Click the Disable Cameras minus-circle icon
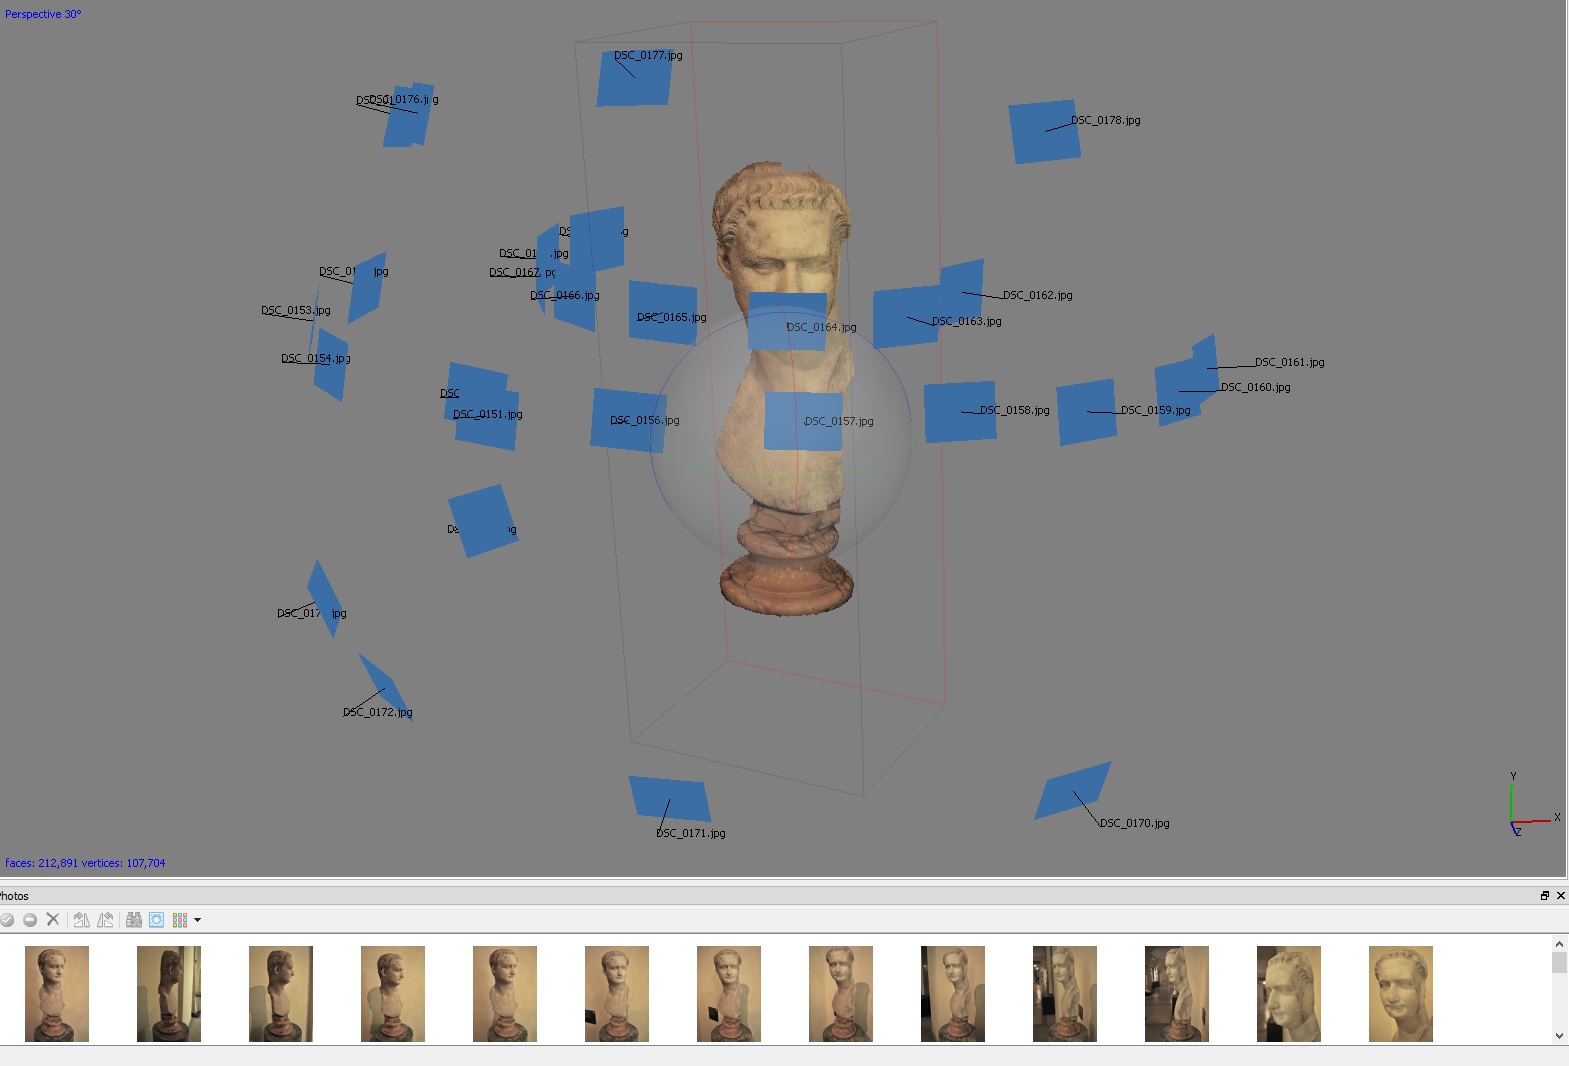1569x1066 pixels. tap(30, 920)
